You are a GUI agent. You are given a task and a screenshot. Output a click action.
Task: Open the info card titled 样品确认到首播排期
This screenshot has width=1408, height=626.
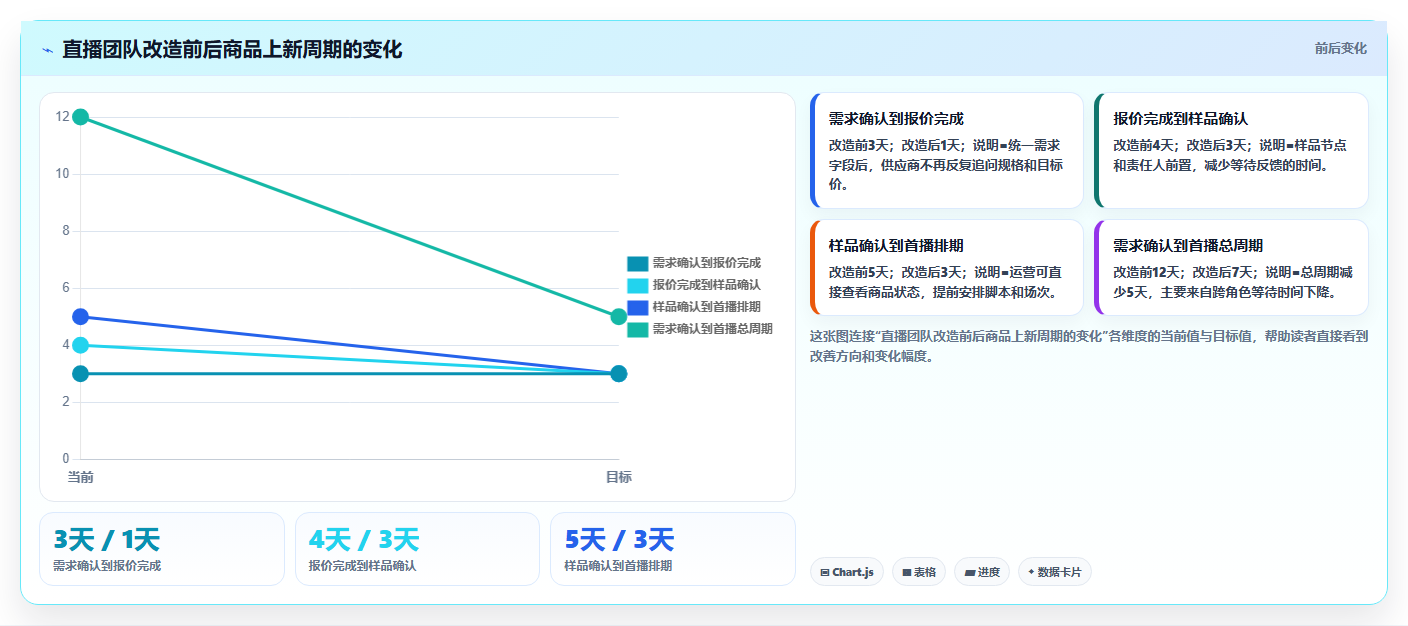point(947,267)
